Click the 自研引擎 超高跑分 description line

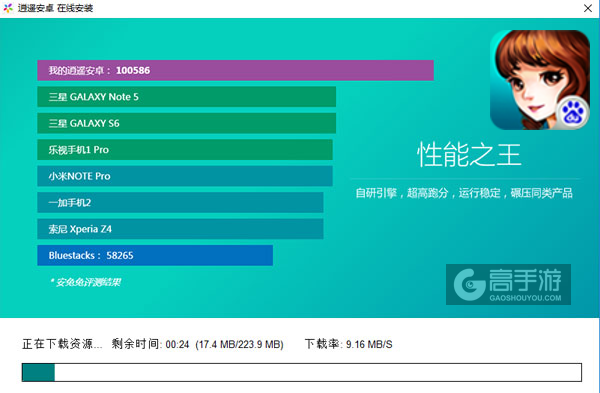(464, 193)
